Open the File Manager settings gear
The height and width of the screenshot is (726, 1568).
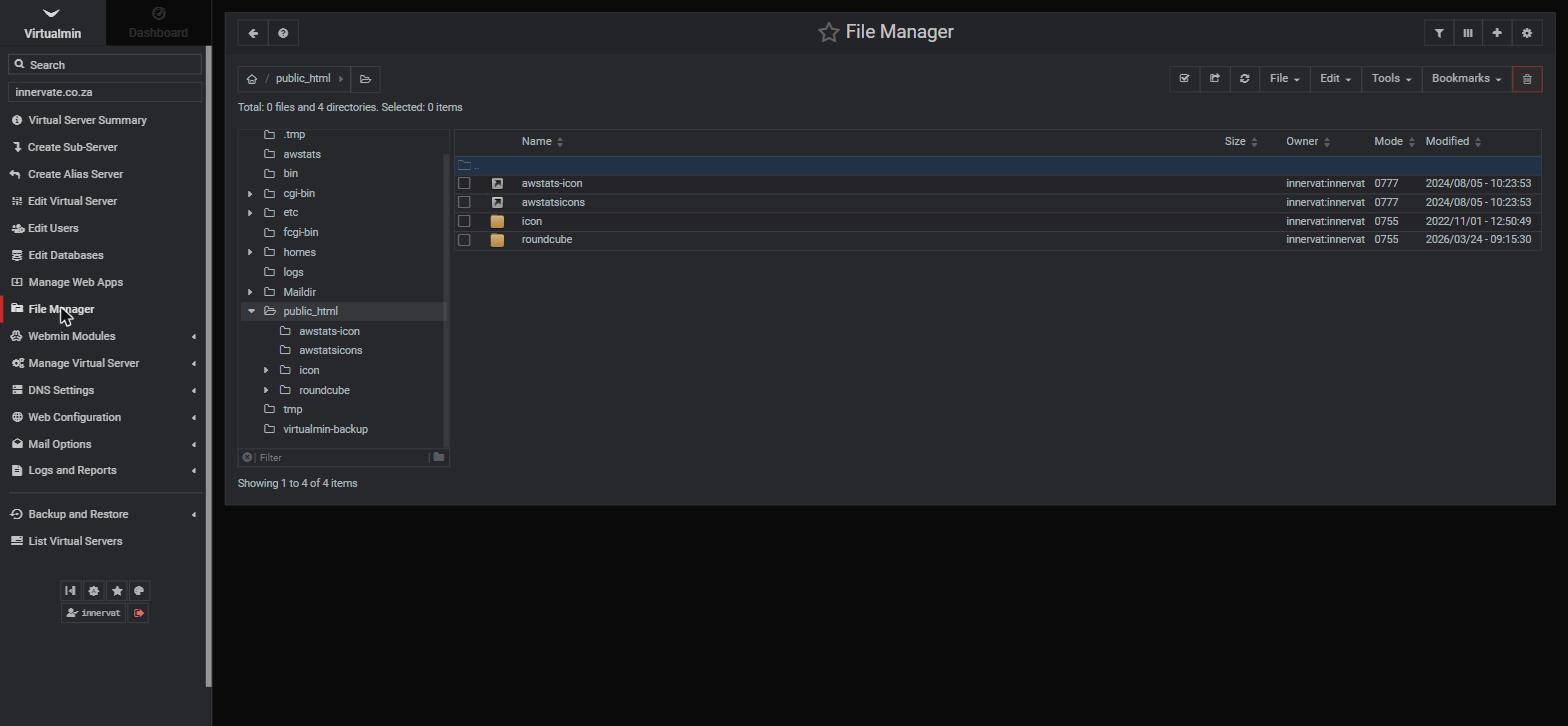tap(1527, 33)
